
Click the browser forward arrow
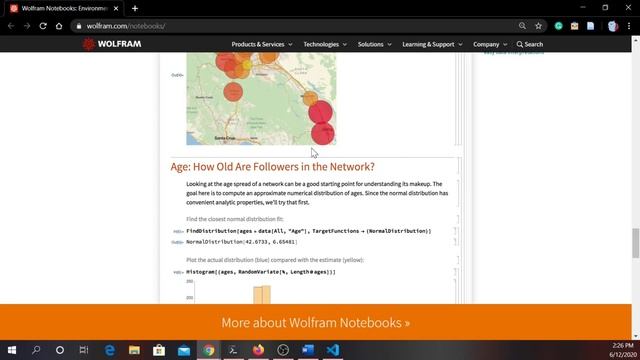click(x=27, y=26)
